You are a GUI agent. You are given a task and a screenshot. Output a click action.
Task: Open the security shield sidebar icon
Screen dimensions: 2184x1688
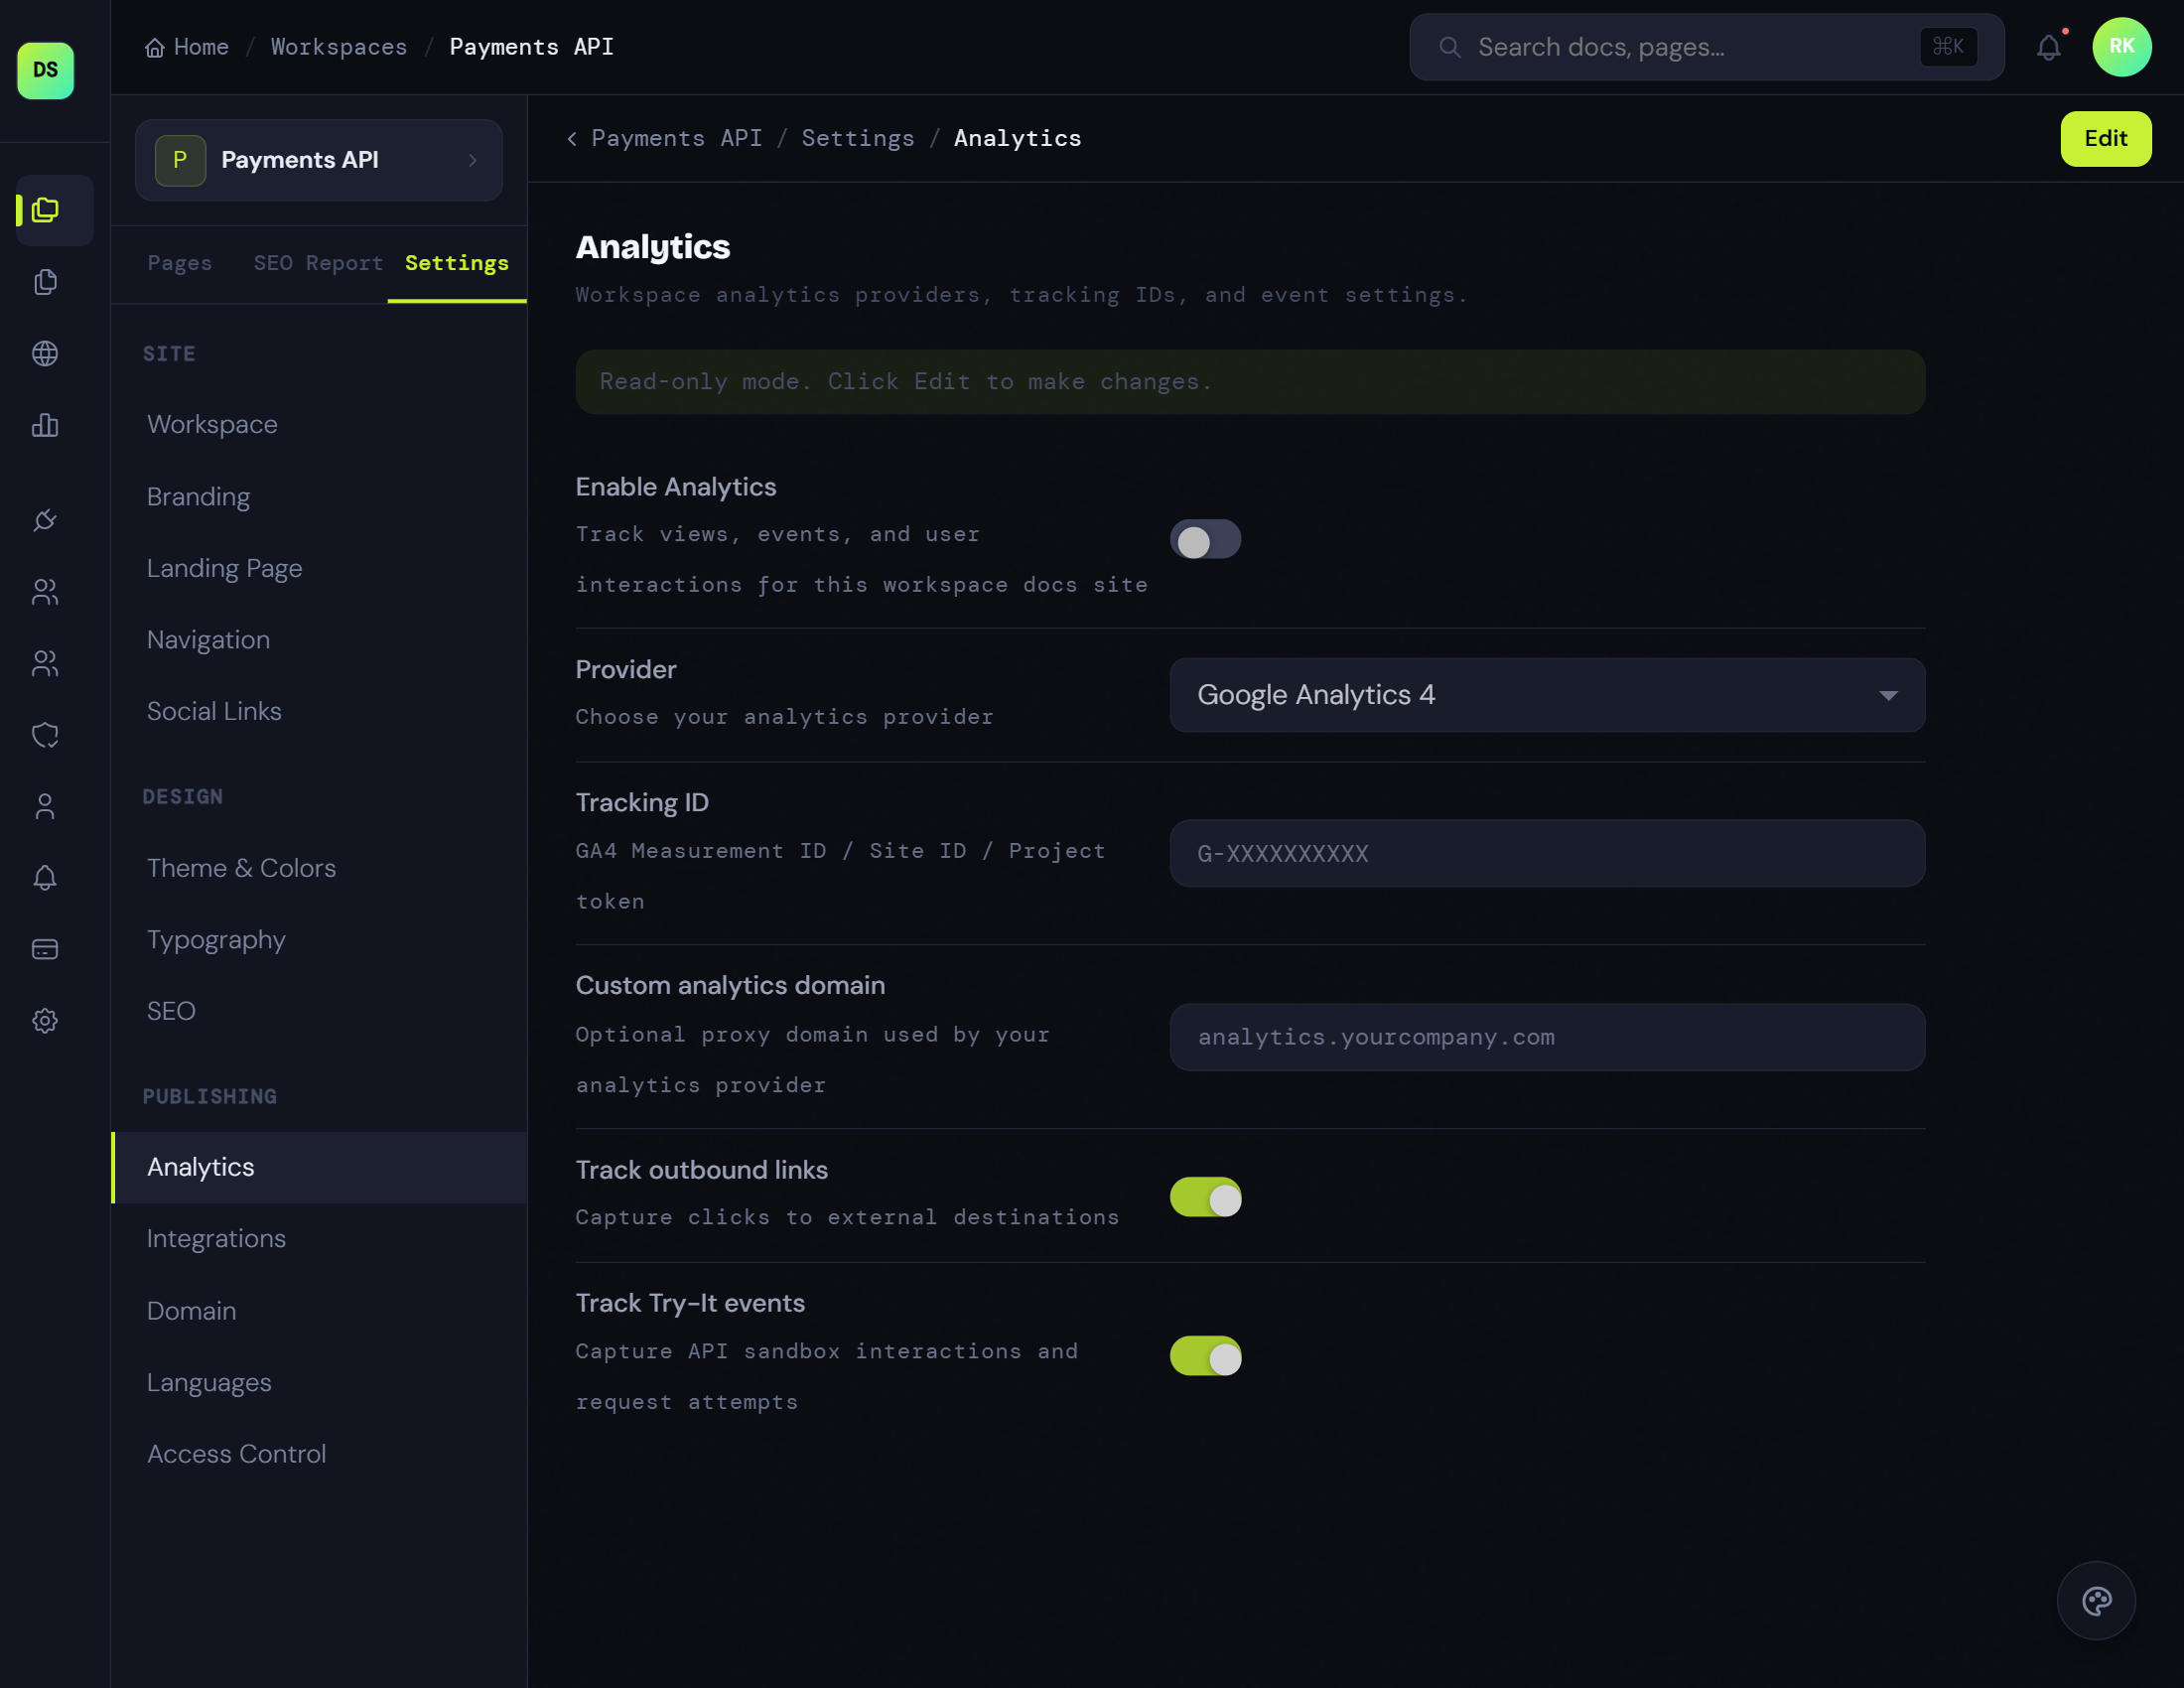point(45,735)
